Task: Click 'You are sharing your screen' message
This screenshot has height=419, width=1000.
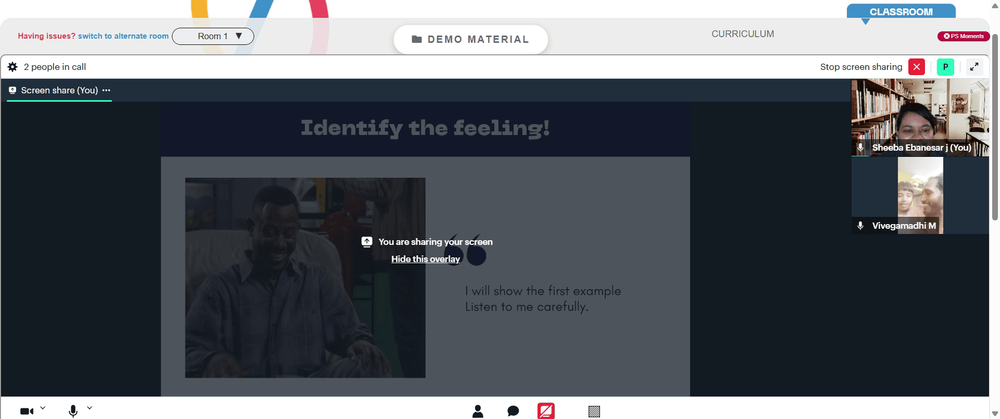Action: pyautogui.click(x=436, y=242)
